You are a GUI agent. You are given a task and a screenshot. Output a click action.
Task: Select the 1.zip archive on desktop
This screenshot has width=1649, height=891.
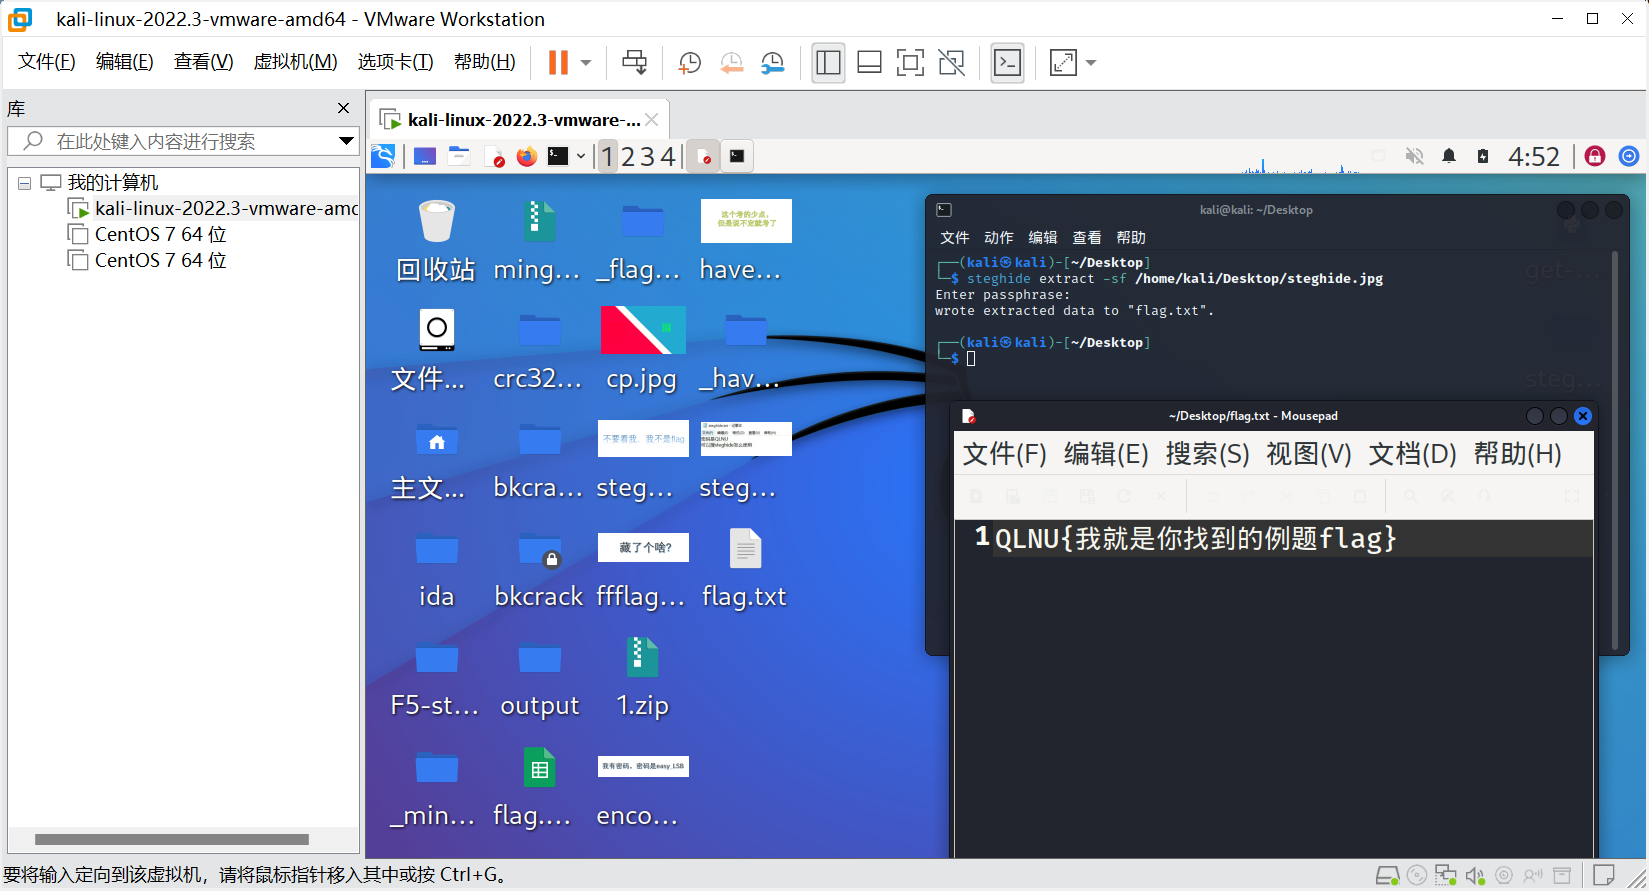(x=642, y=677)
